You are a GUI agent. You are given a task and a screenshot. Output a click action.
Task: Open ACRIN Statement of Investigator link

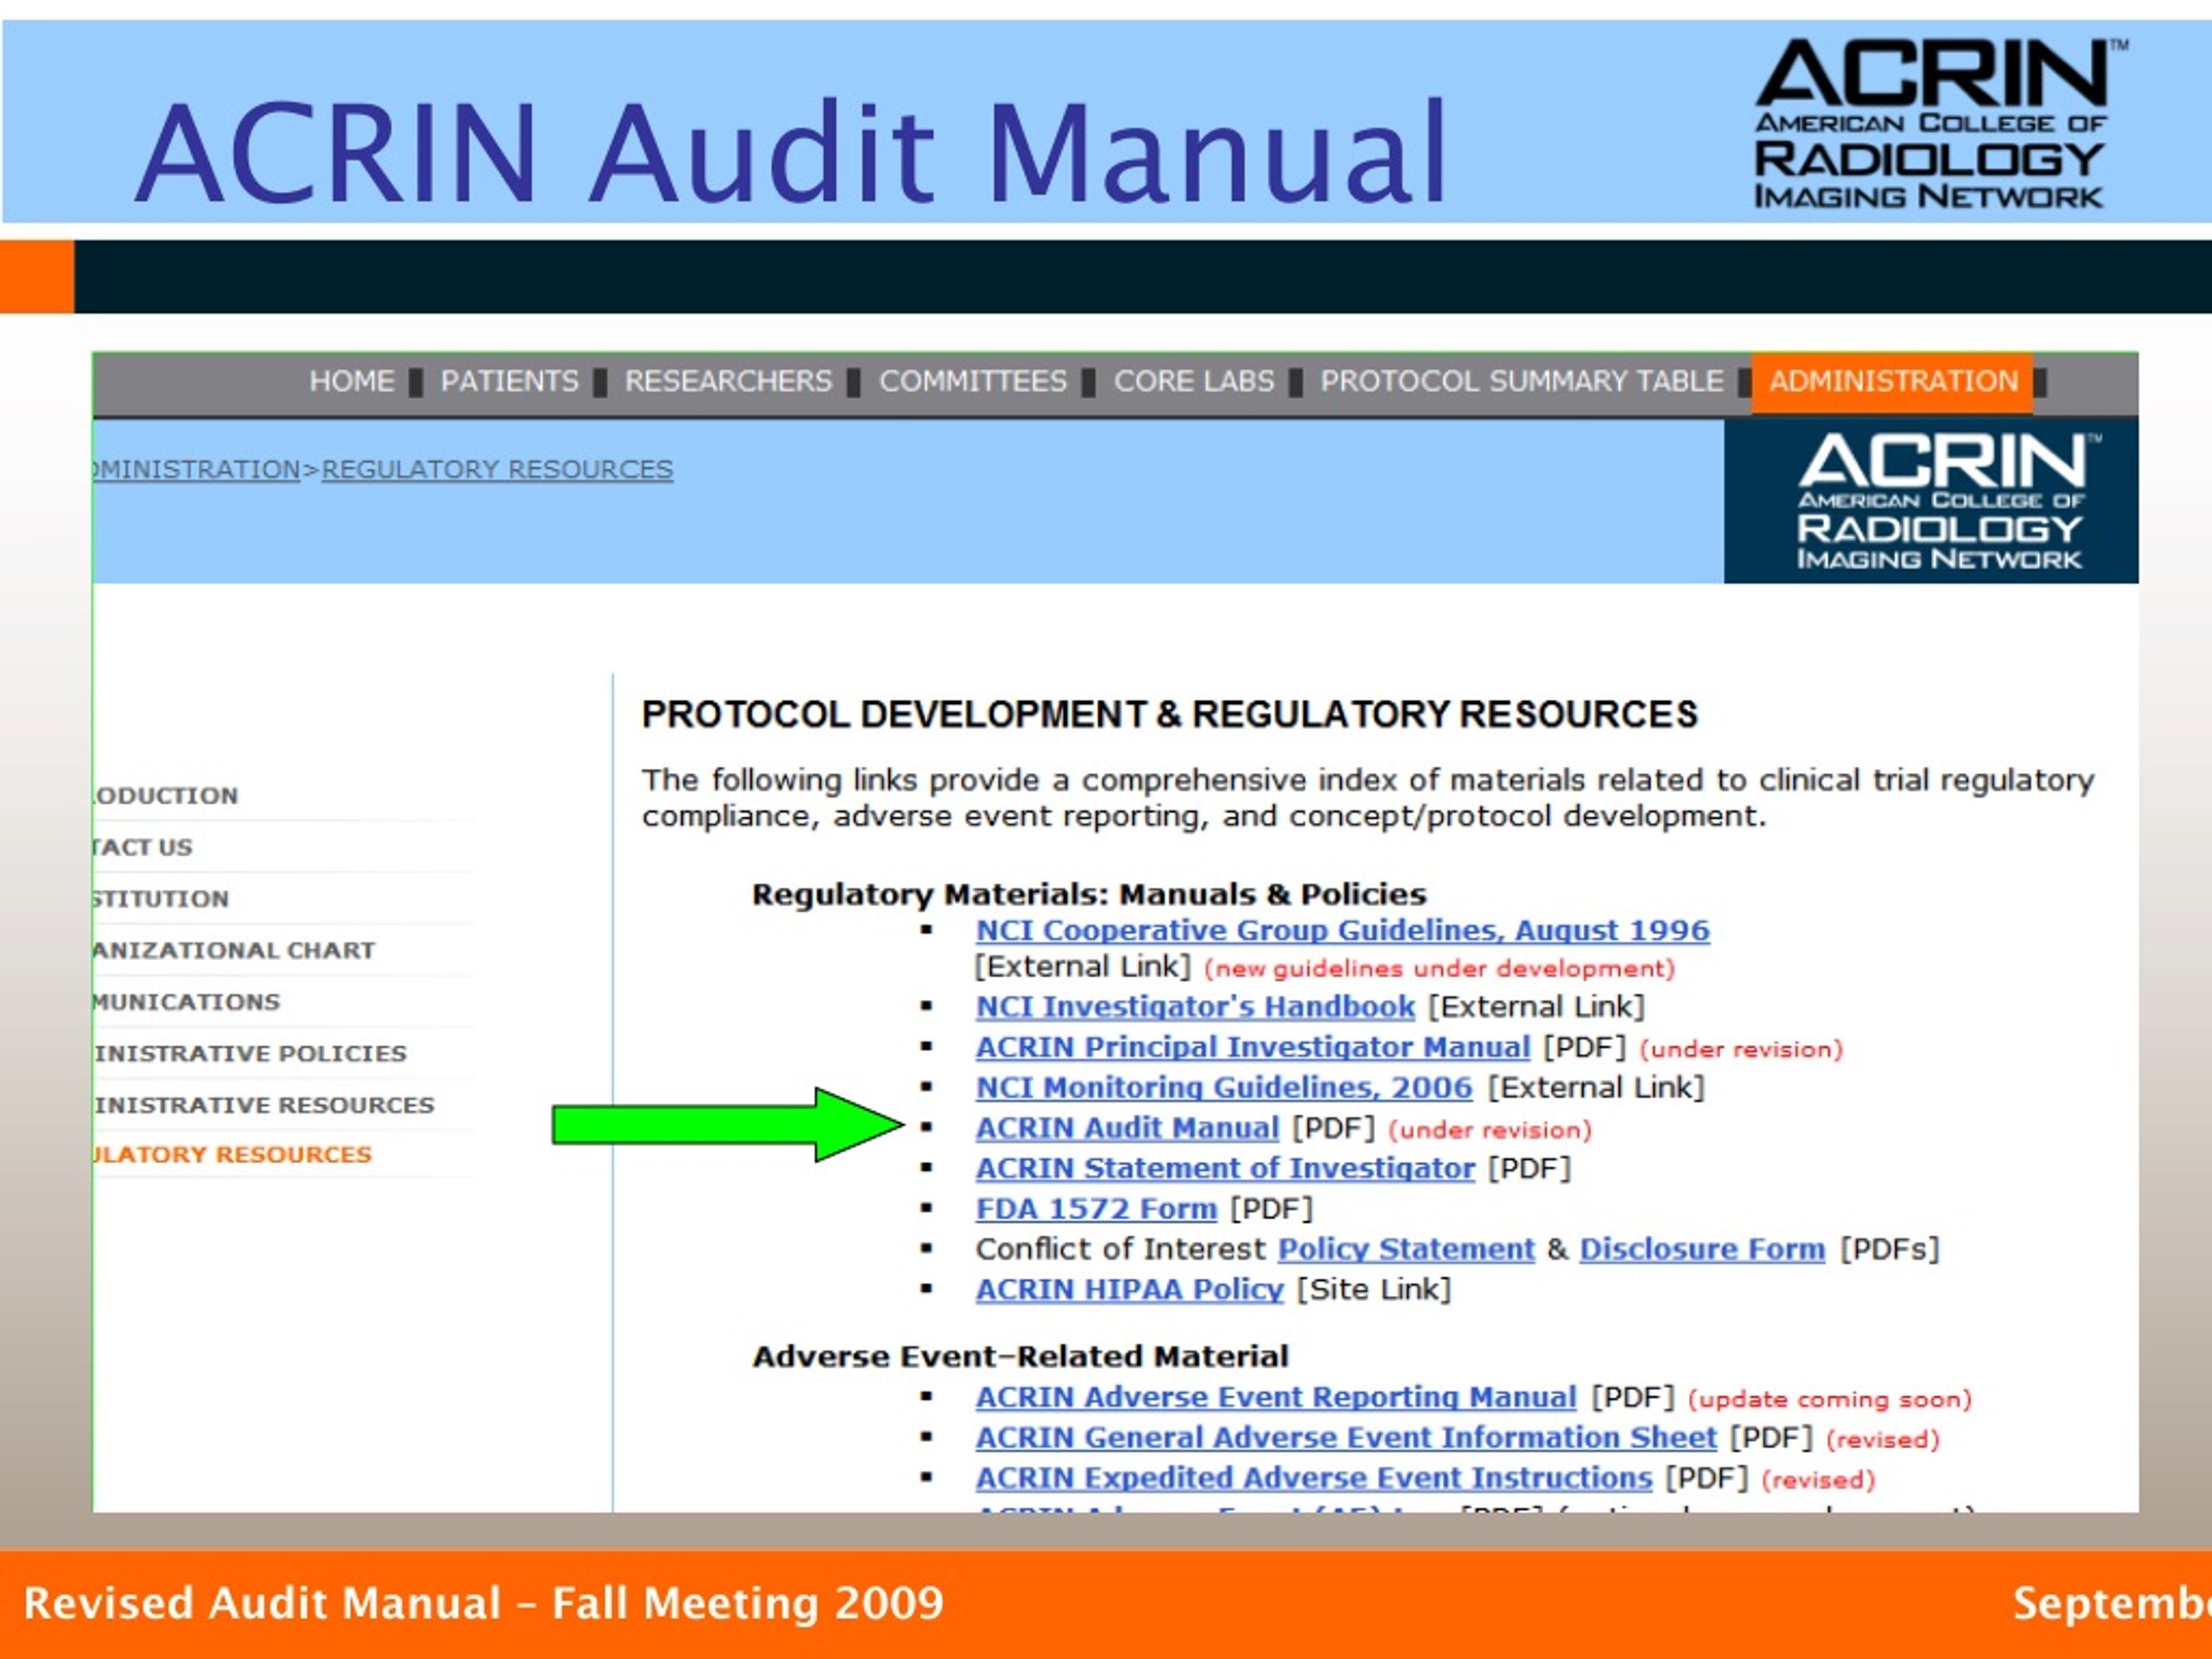(x=1225, y=1168)
